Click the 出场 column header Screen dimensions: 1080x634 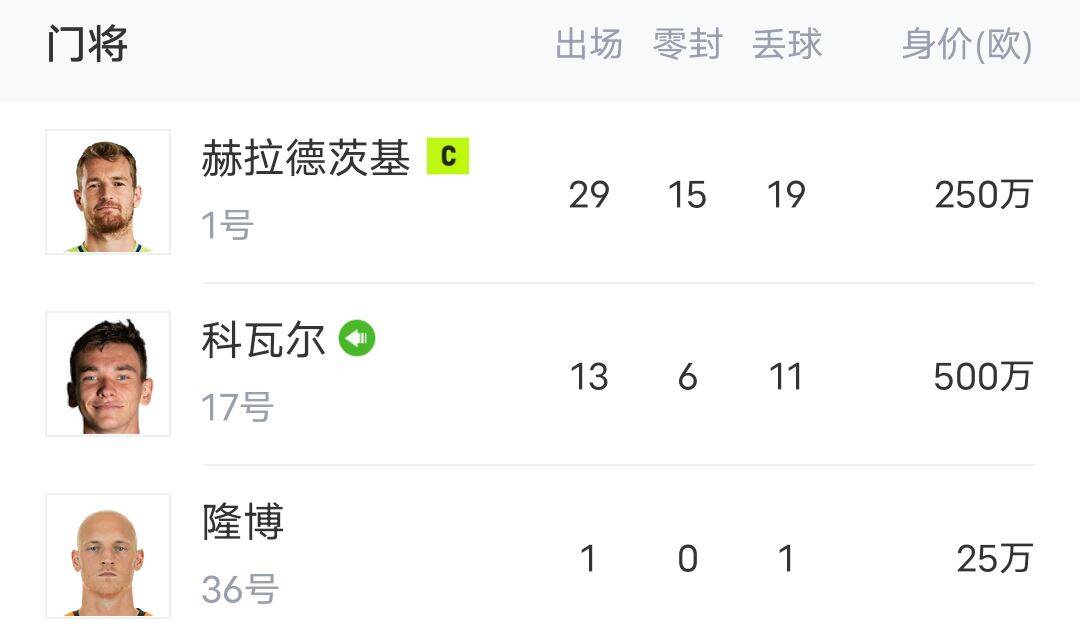(x=588, y=45)
